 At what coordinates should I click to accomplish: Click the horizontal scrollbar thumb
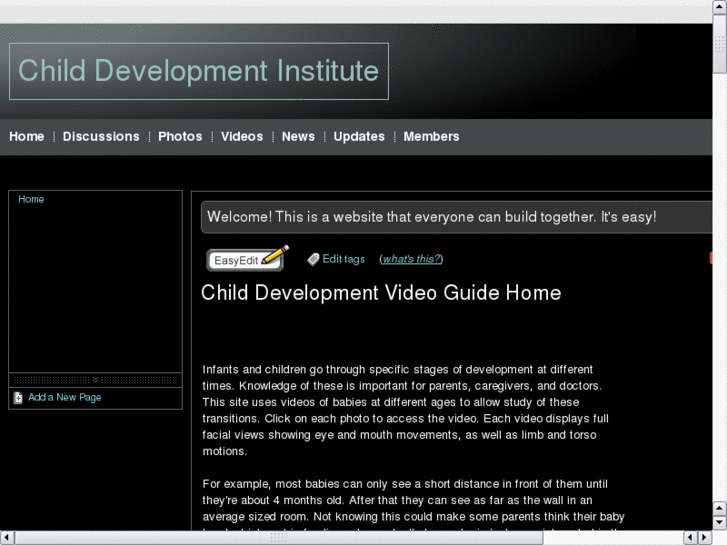279,538
